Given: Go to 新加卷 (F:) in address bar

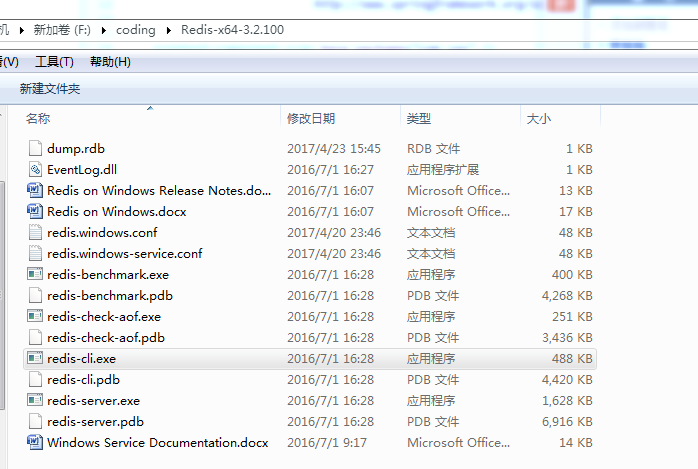Looking at the screenshot, I should pos(62,30).
